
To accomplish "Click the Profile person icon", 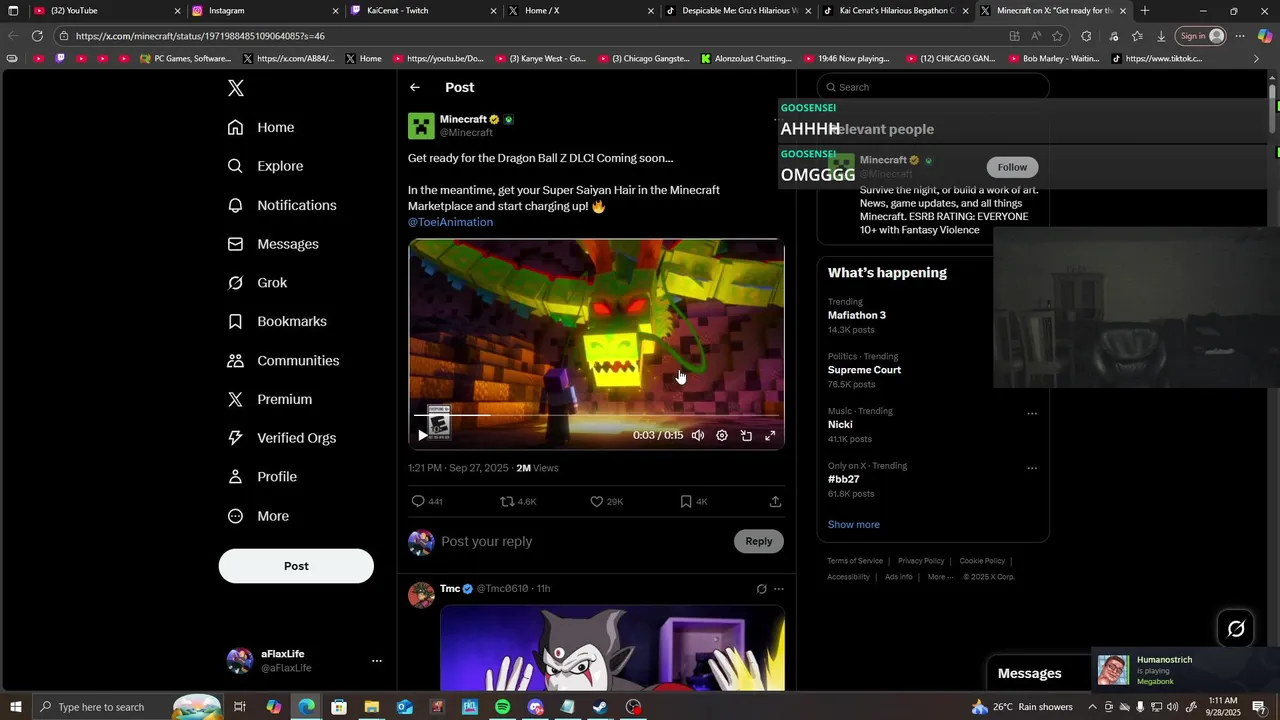I will tap(235, 477).
